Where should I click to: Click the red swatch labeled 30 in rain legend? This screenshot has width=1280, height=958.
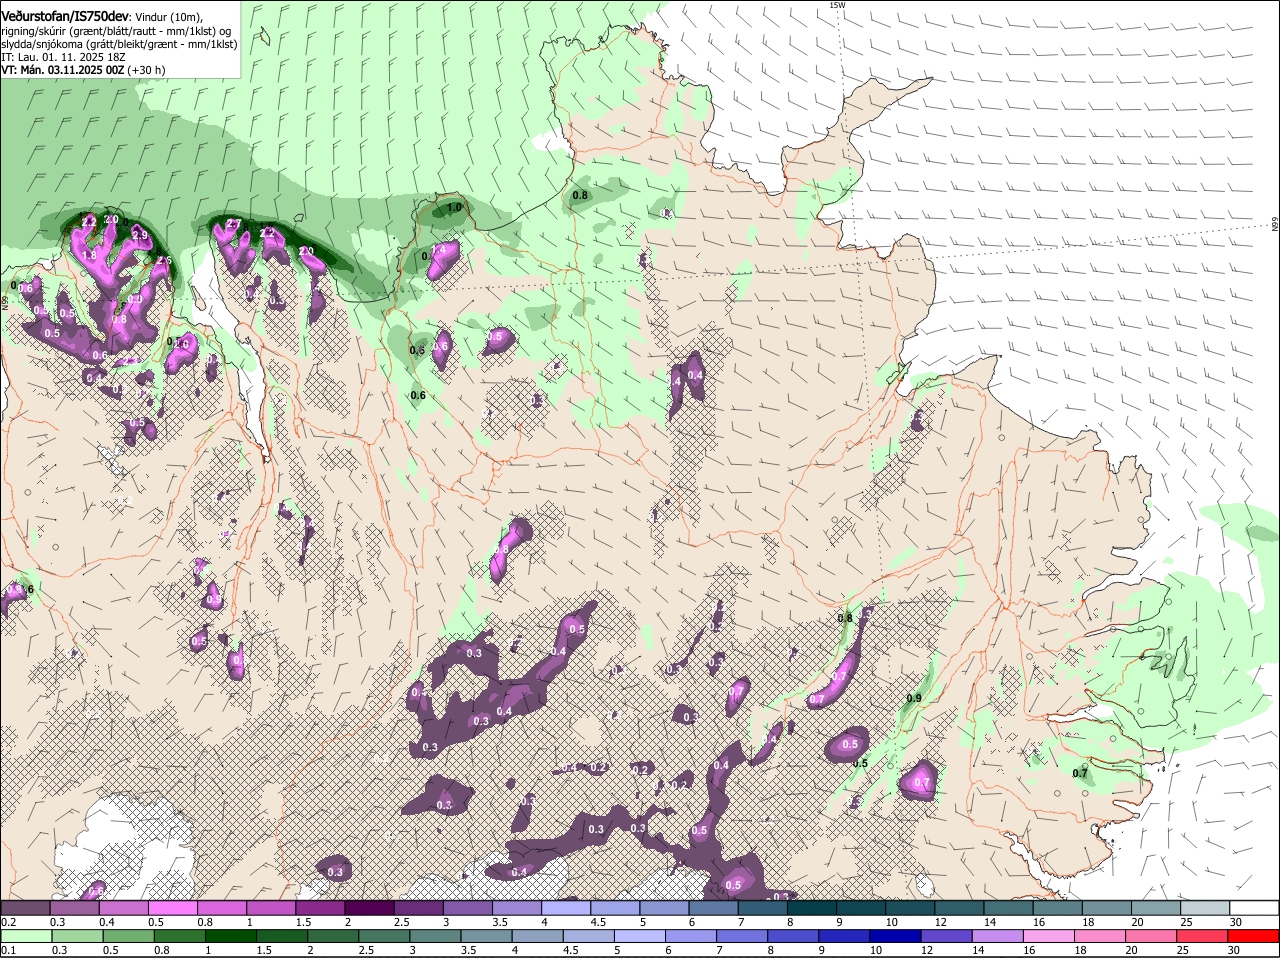pyautogui.click(x=1255, y=936)
